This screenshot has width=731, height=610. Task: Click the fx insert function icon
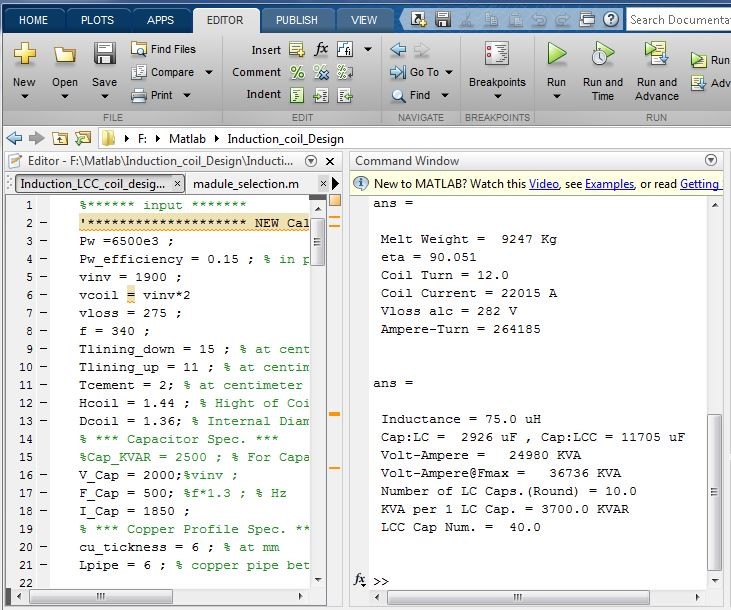[321, 49]
